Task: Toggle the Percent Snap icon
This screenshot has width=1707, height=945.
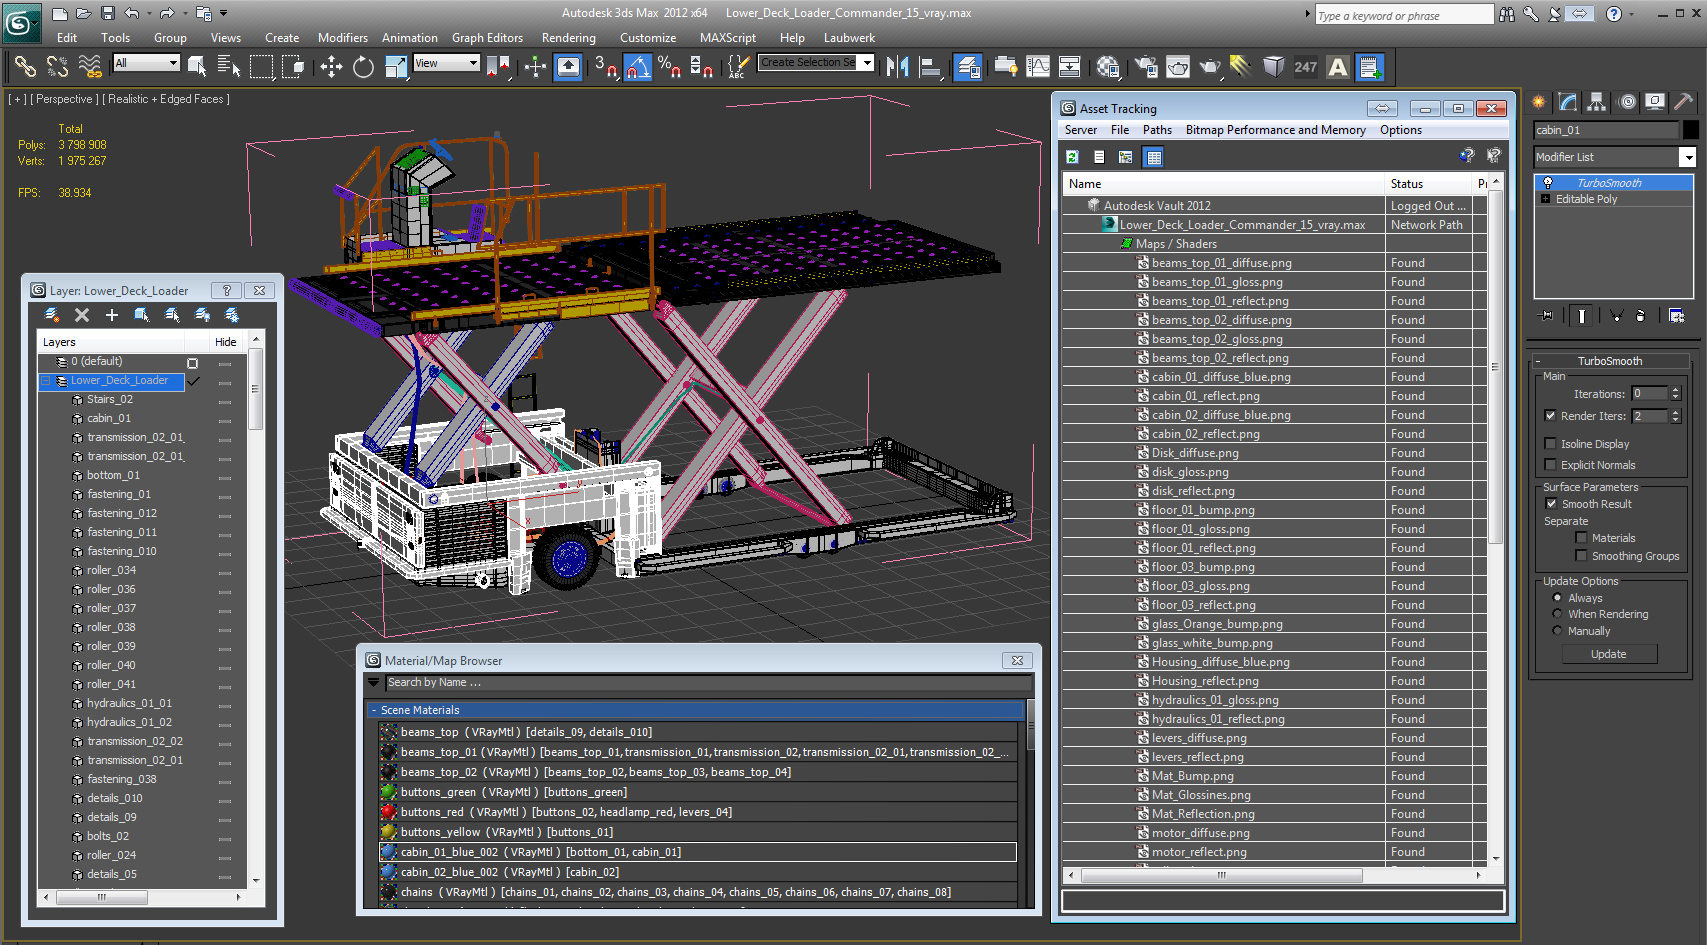Action: point(670,67)
